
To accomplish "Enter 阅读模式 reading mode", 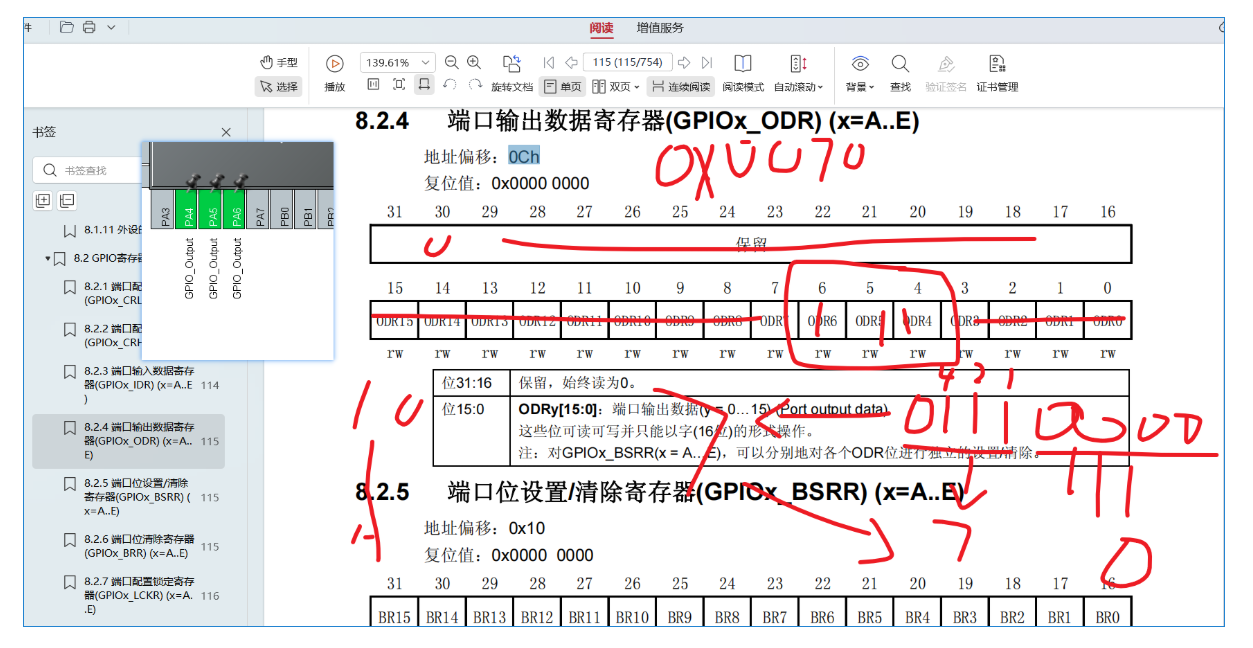I will tap(743, 73).
